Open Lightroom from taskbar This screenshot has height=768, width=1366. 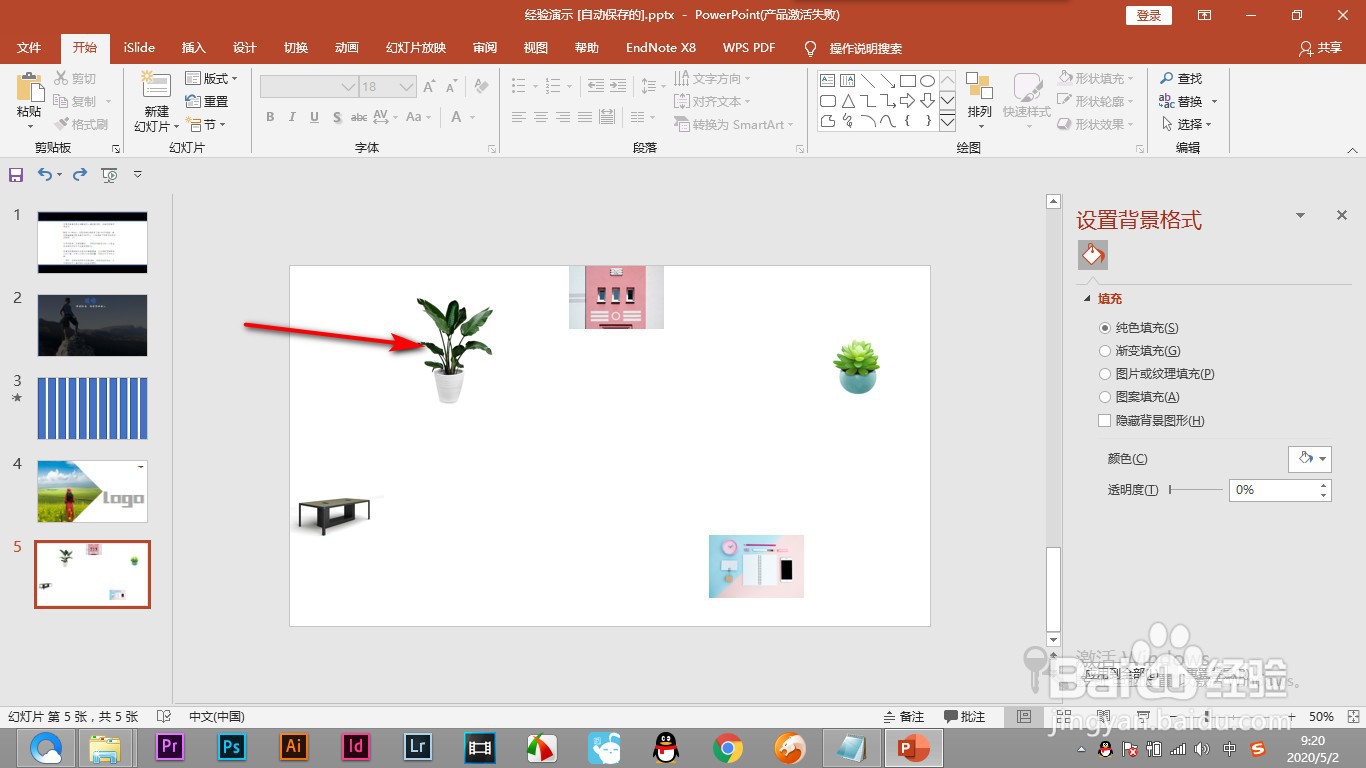(x=418, y=747)
